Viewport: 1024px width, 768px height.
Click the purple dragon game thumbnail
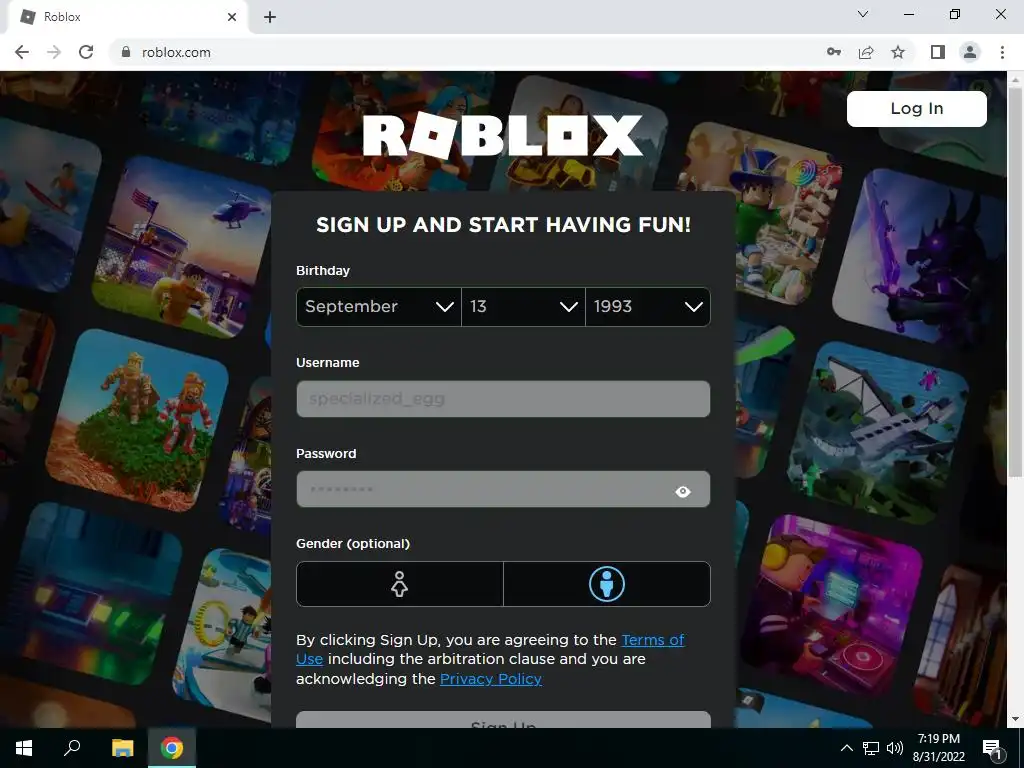(921, 258)
